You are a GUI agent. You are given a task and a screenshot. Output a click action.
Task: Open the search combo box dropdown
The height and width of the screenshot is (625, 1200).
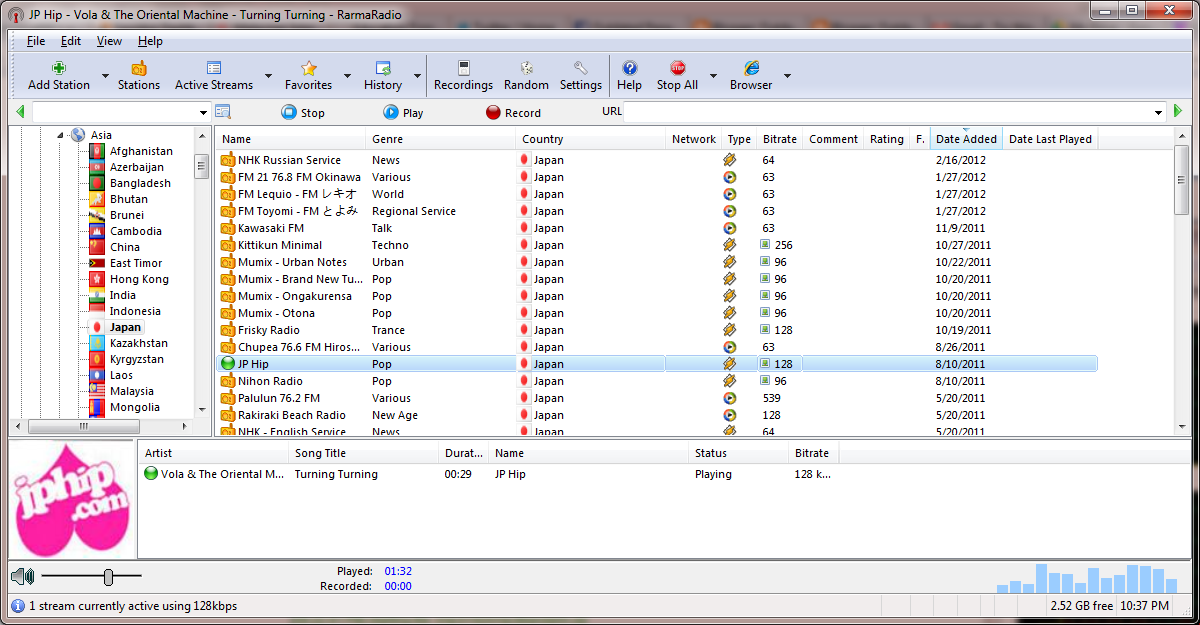tap(203, 112)
